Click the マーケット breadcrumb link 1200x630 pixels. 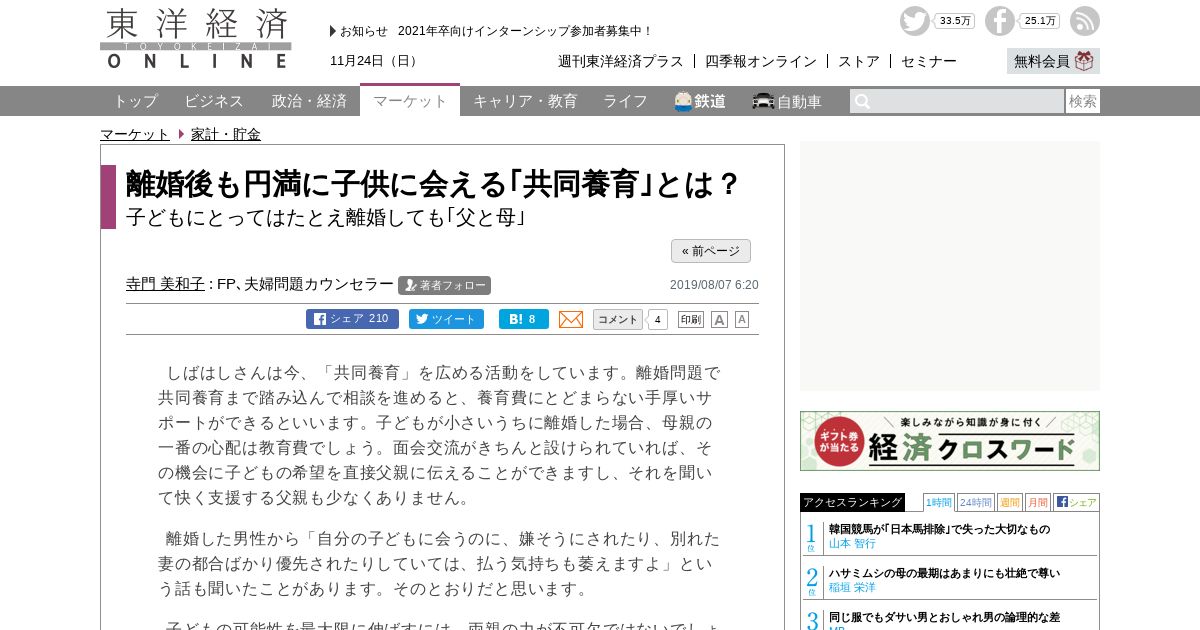pyautogui.click(x=135, y=134)
